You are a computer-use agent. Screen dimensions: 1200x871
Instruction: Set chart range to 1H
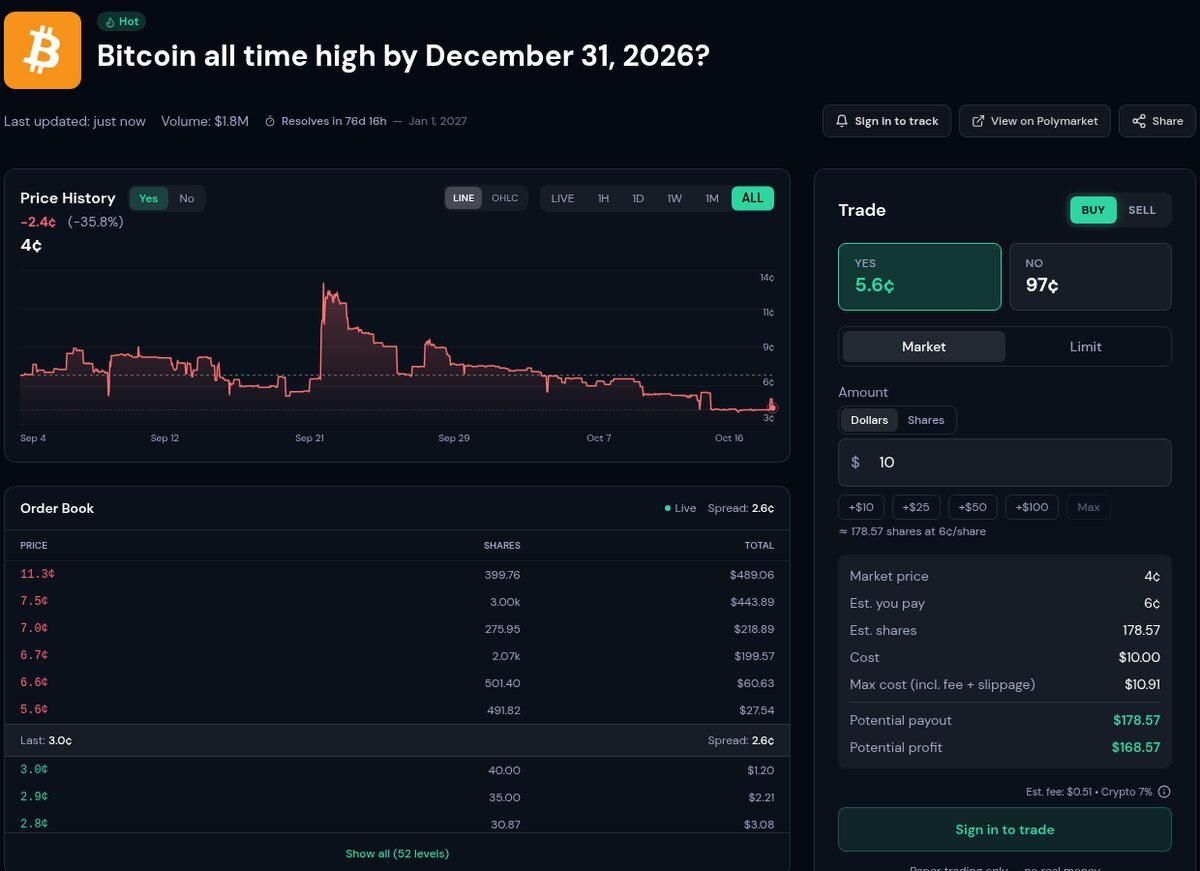click(x=603, y=198)
